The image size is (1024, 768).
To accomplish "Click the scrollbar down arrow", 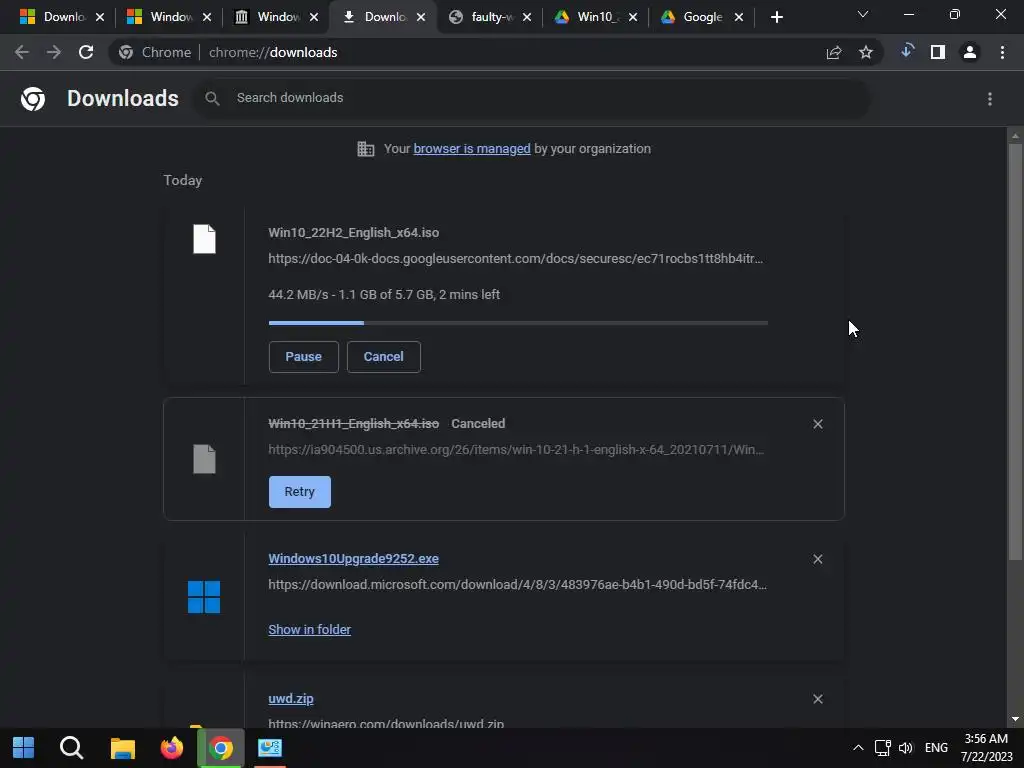I will click(1015, 719).
